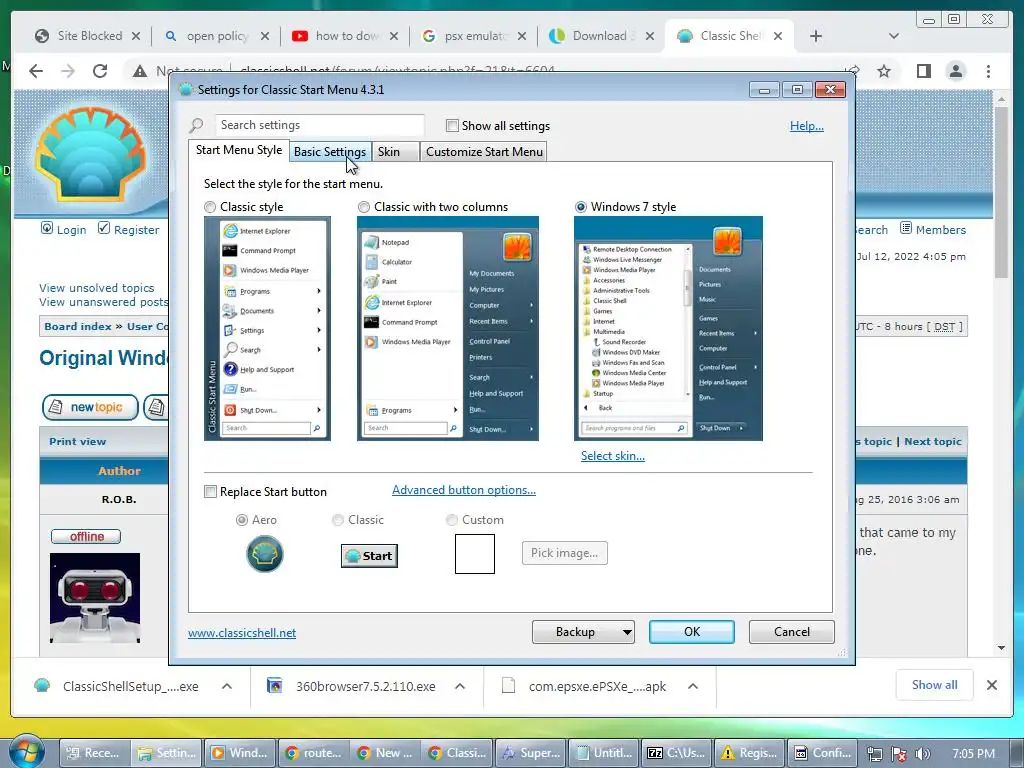Bookmark this page with star icon
1024x768 pixels.
pos(884,71)
